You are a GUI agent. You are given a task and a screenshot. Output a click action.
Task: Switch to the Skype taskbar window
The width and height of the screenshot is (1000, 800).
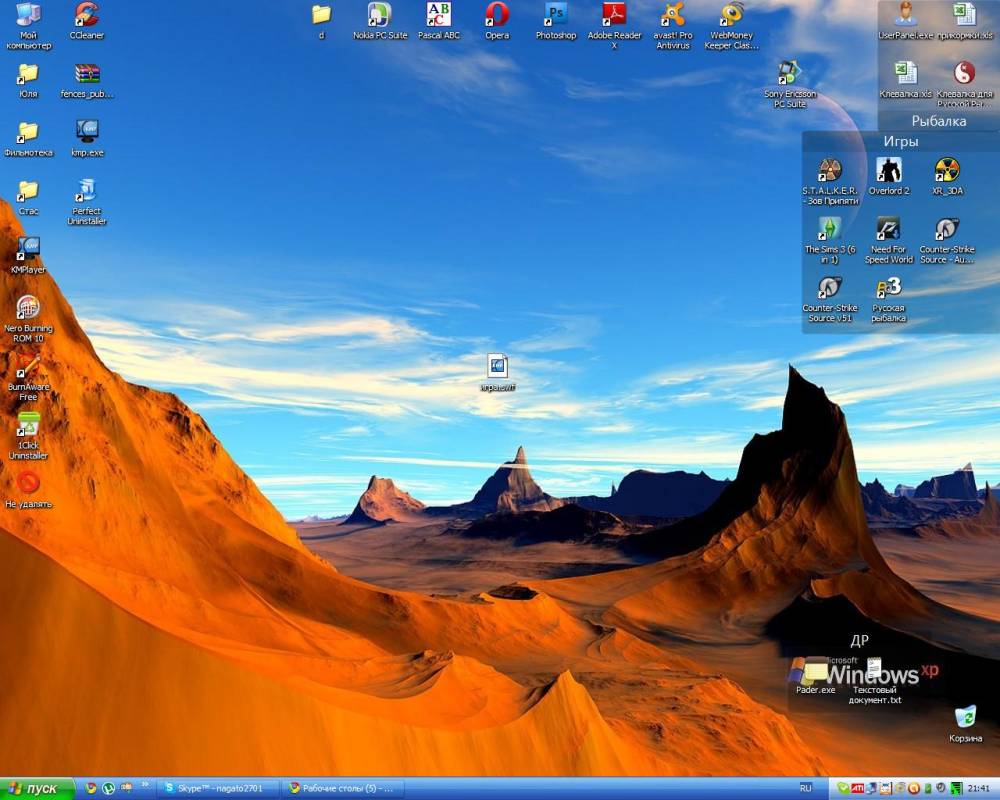[218, 788]
